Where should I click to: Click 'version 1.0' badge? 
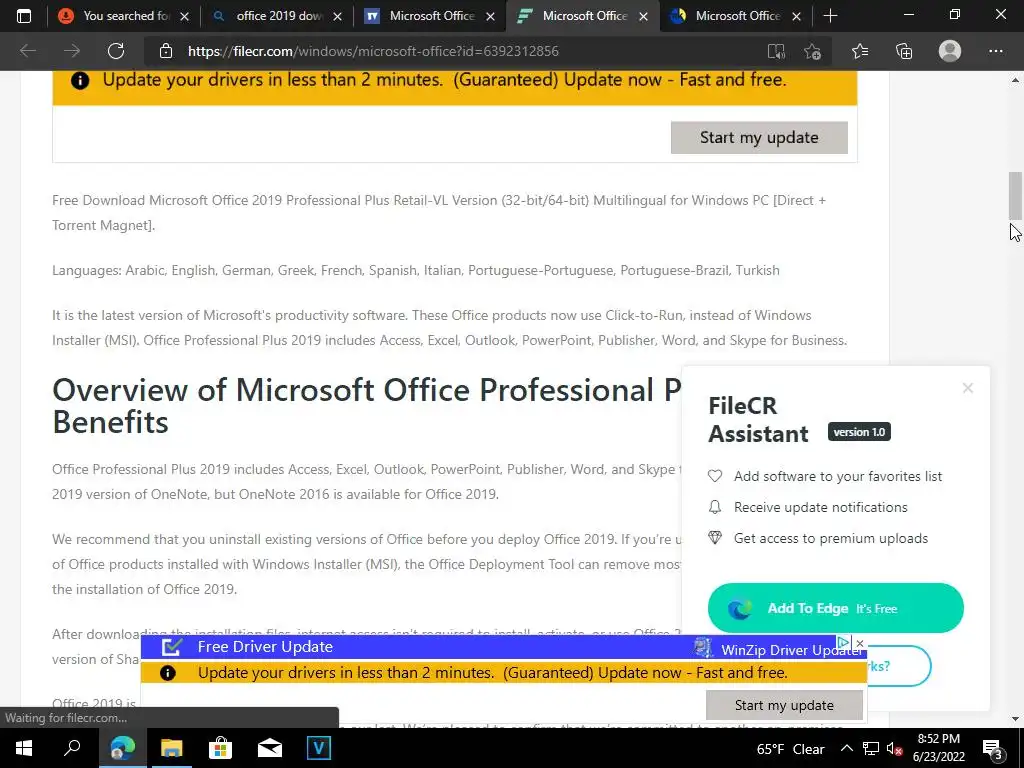pyautogui.click(x=859, y=432)
